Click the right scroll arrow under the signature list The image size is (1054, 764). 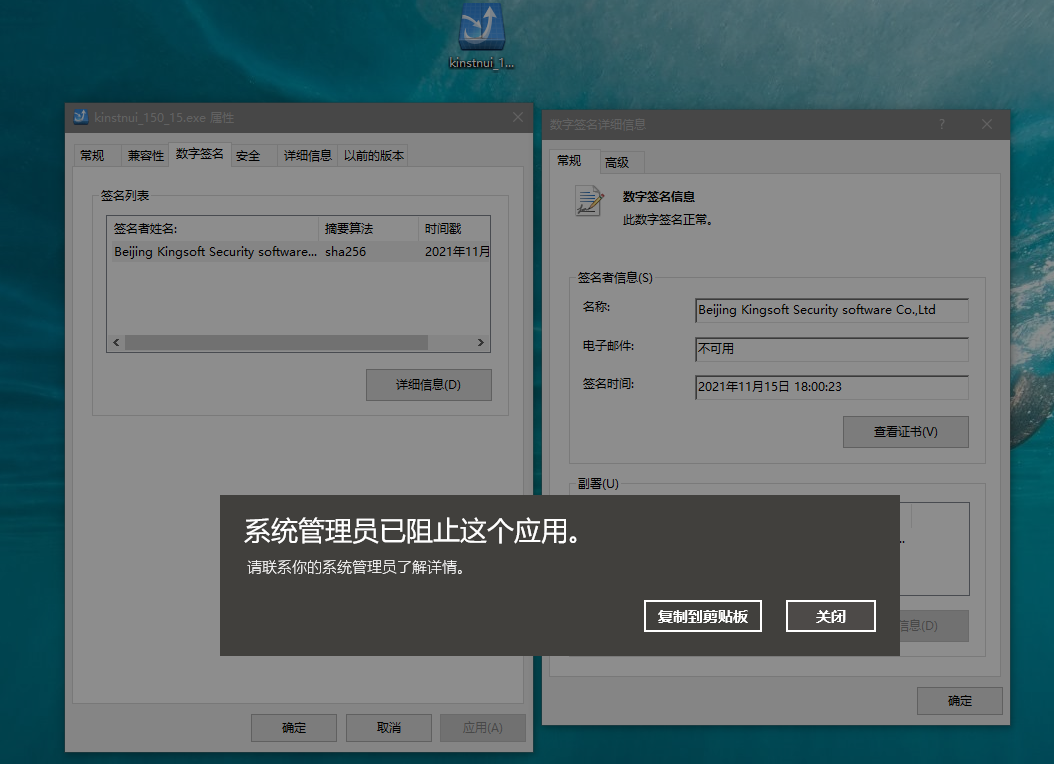(x=481, y=343)
